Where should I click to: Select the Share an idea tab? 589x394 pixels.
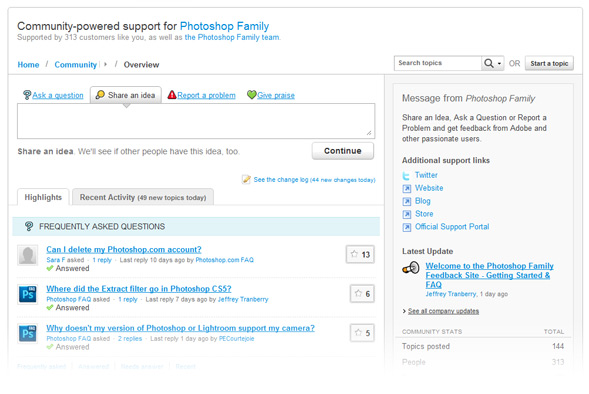[x=126, y=95]
